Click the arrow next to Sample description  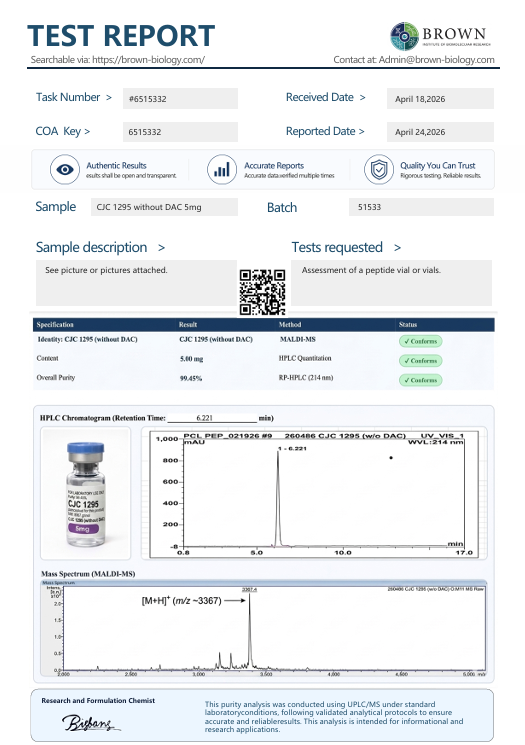click(162, 248)
